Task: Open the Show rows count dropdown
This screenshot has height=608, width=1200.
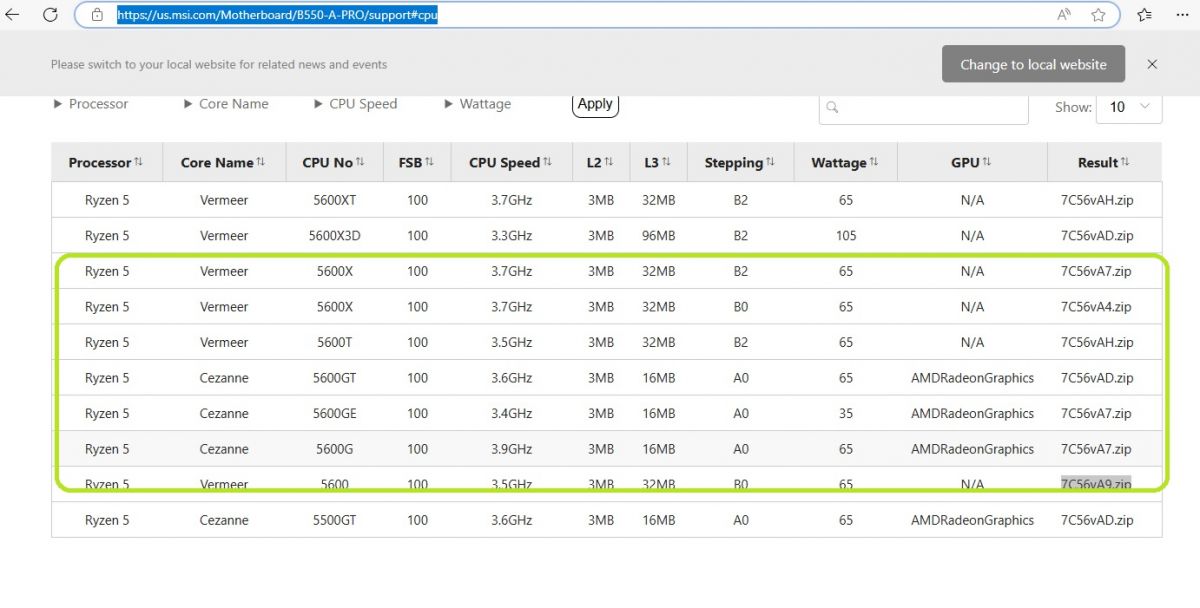Action: coord(1129,107)
